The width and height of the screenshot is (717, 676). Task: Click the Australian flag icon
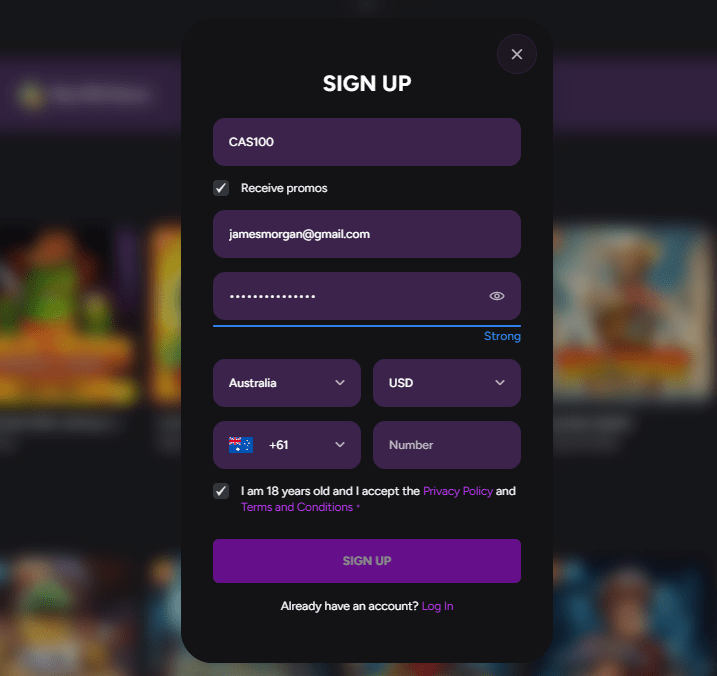click(241, 445)
